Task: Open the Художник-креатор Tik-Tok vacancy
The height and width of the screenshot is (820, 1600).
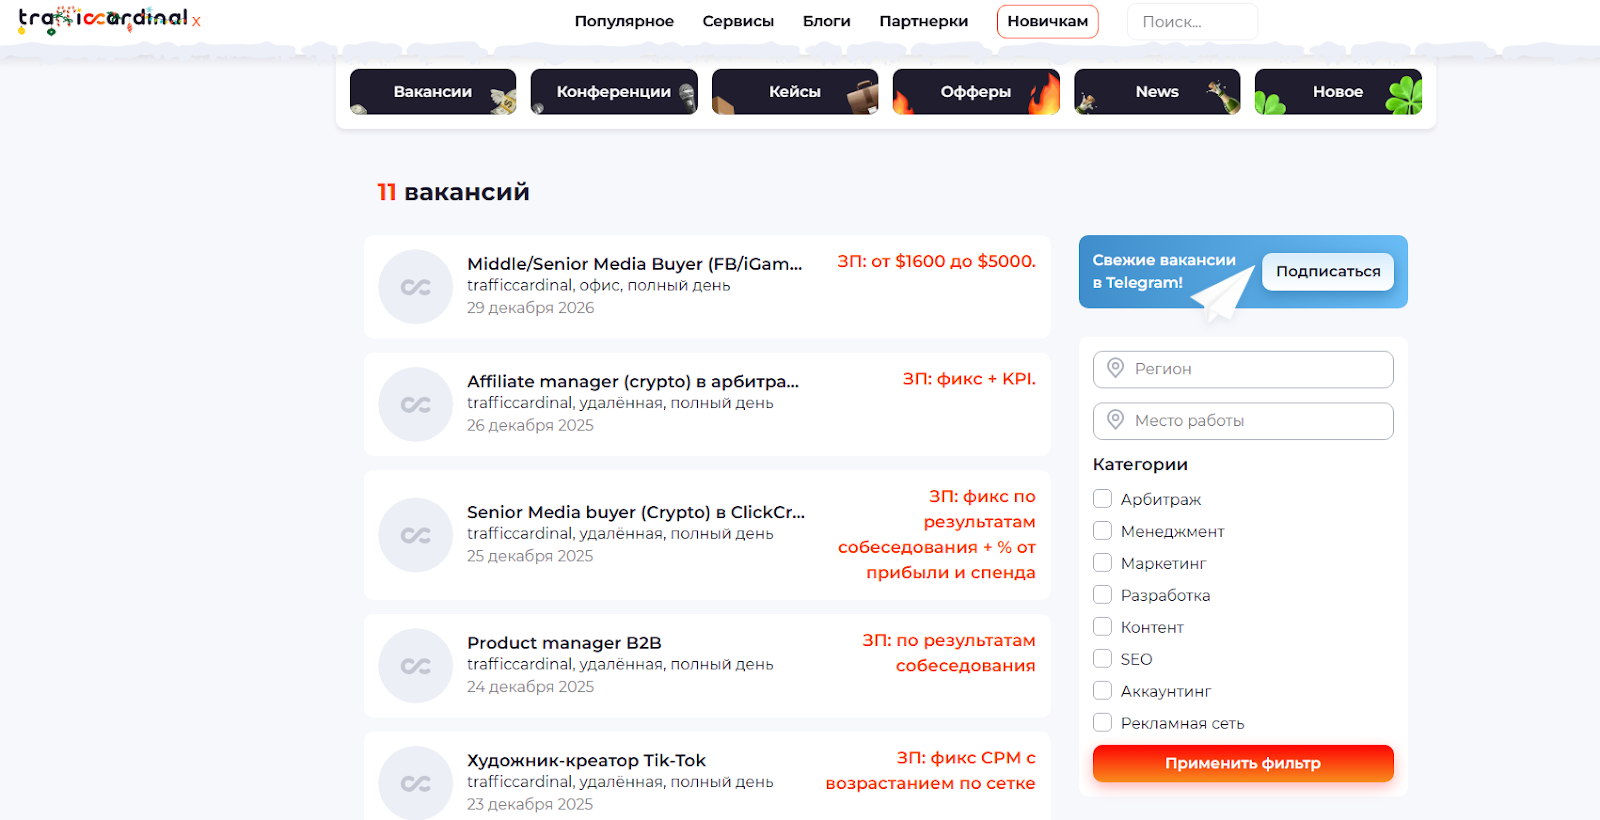Action: [586, 761]
